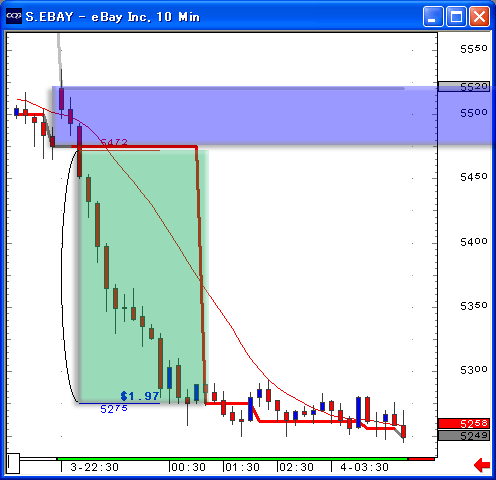This screenshot has width=496, height=480.
Task: Click the 5350 price scale label
Action: (x=474, y=306)
